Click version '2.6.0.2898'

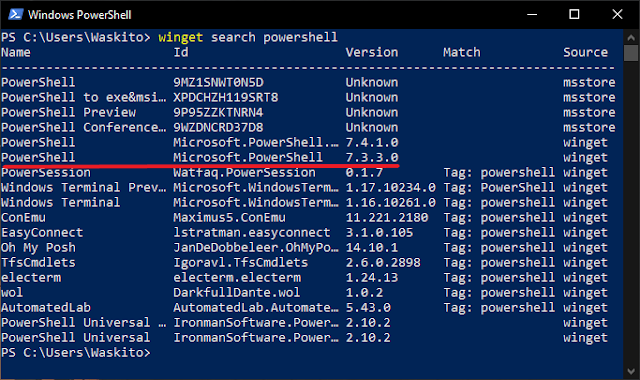pos(383,262)
